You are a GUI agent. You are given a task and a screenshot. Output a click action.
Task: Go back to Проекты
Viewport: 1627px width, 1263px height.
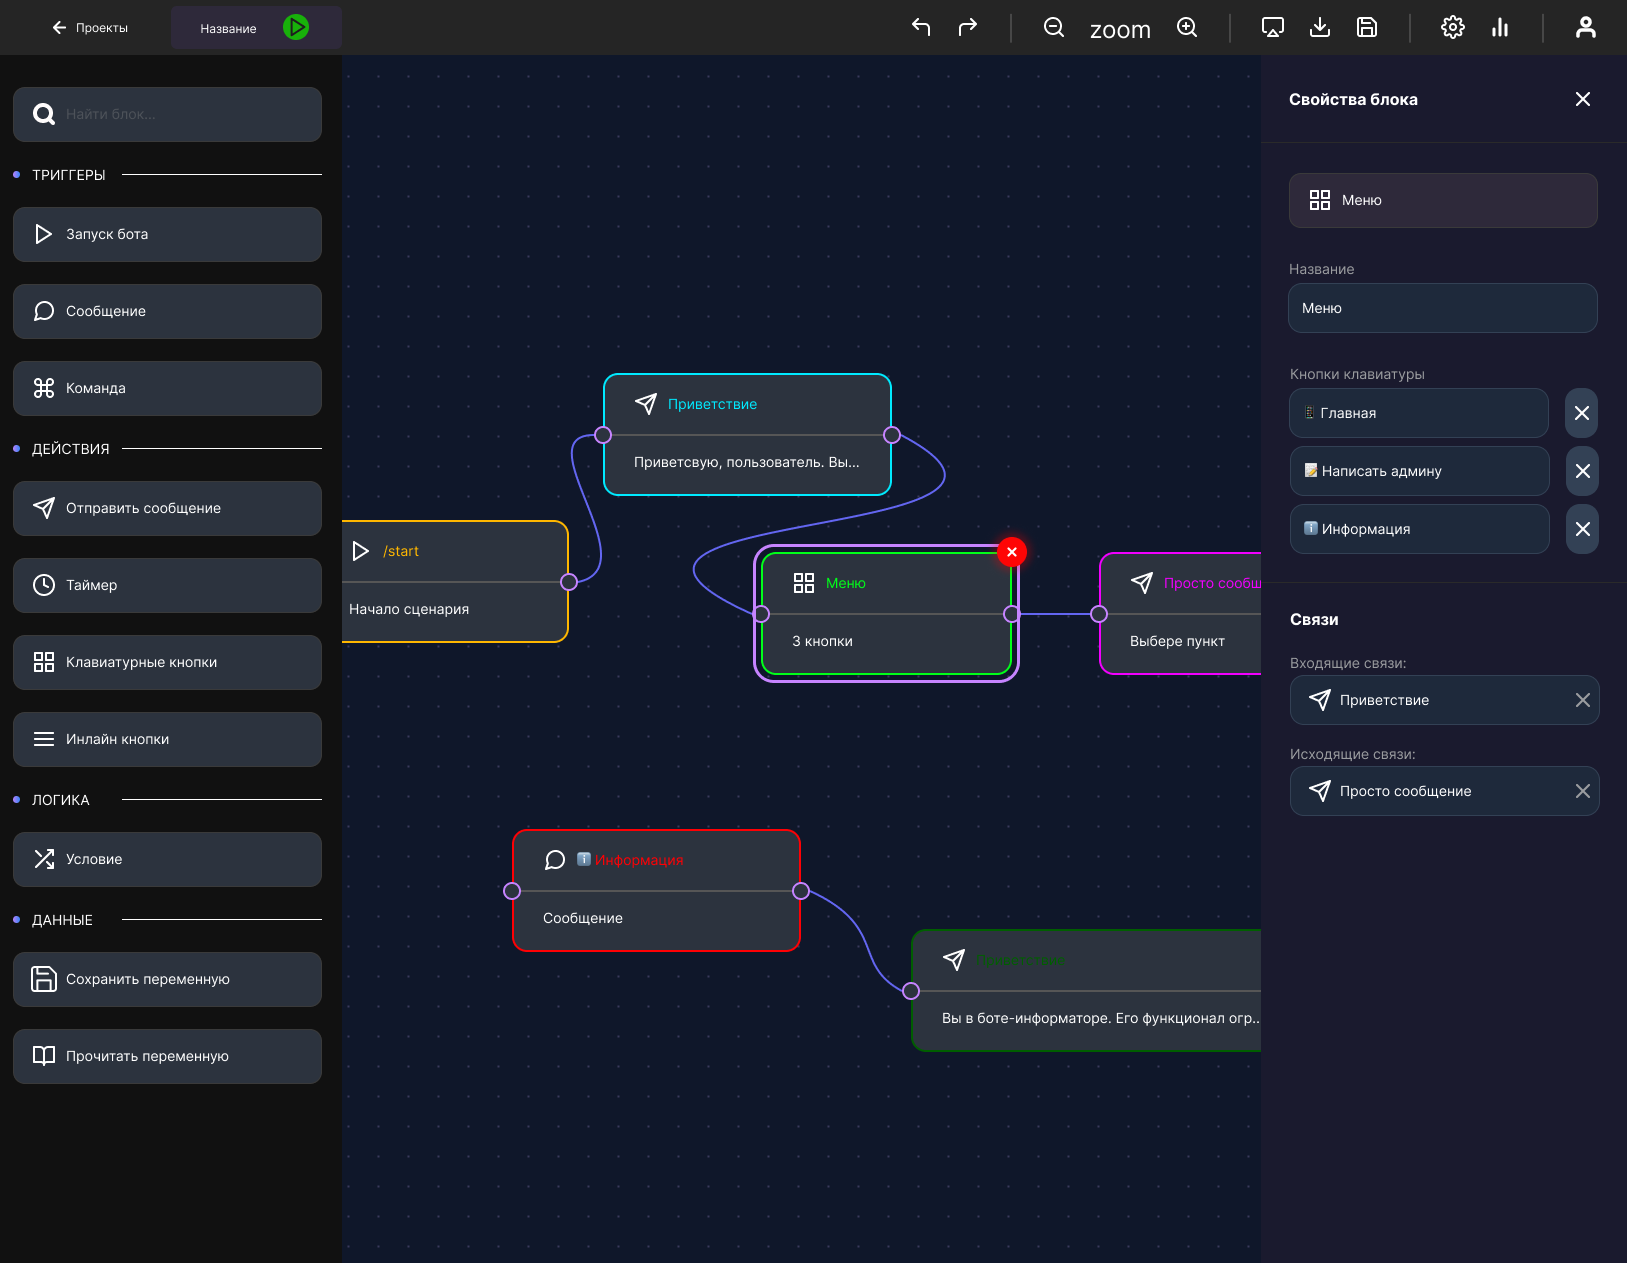(90, 28)
